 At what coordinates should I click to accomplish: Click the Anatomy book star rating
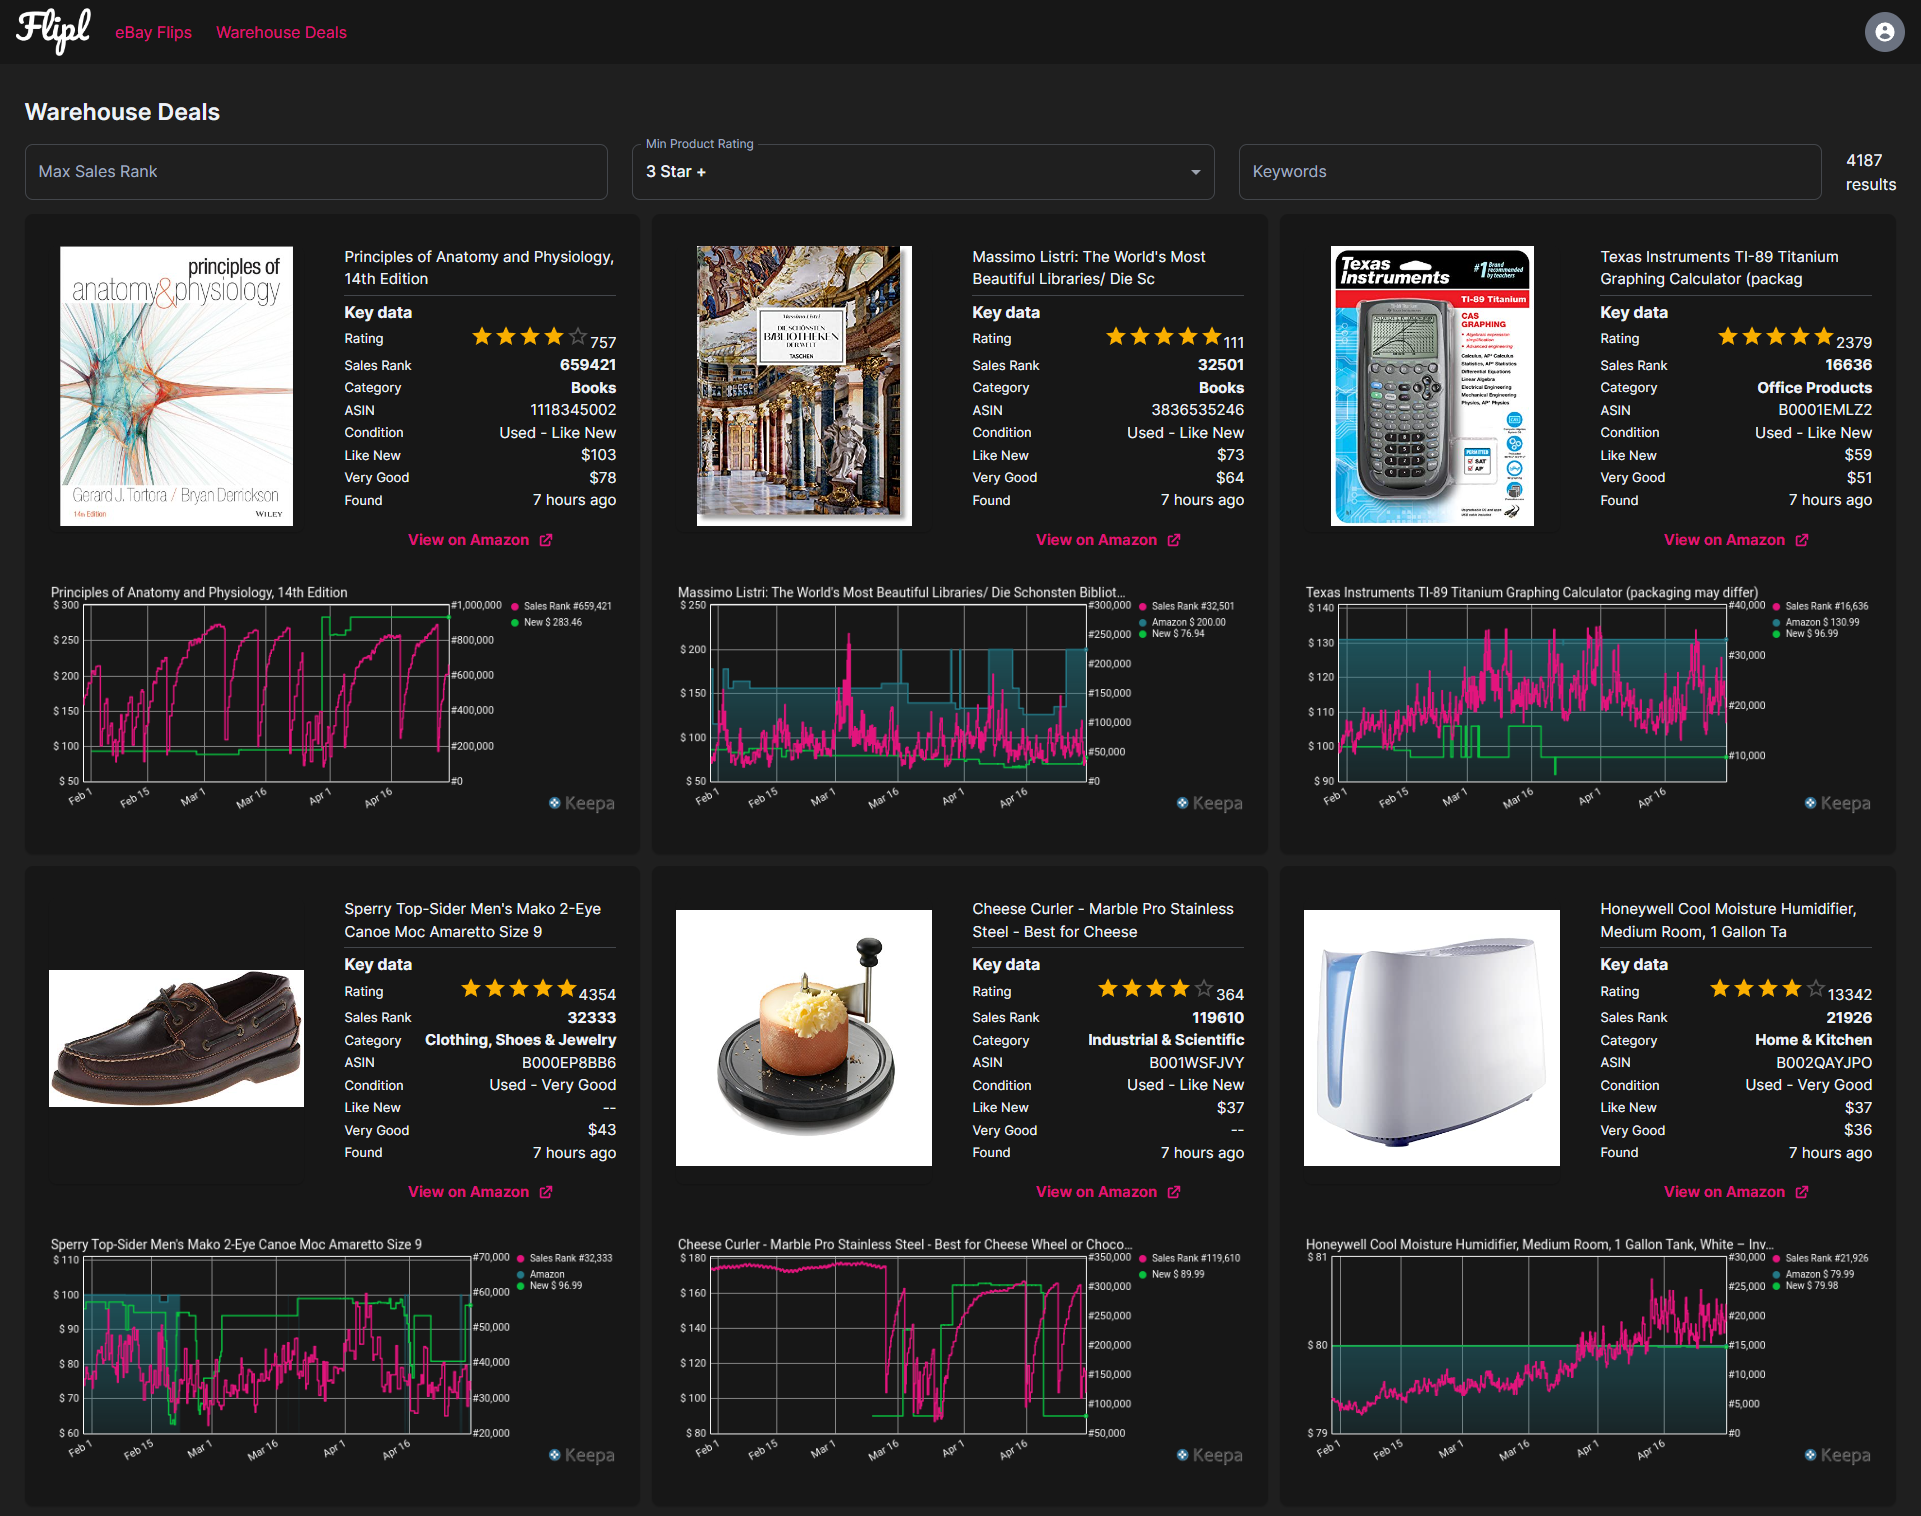(x=530, y=337)
